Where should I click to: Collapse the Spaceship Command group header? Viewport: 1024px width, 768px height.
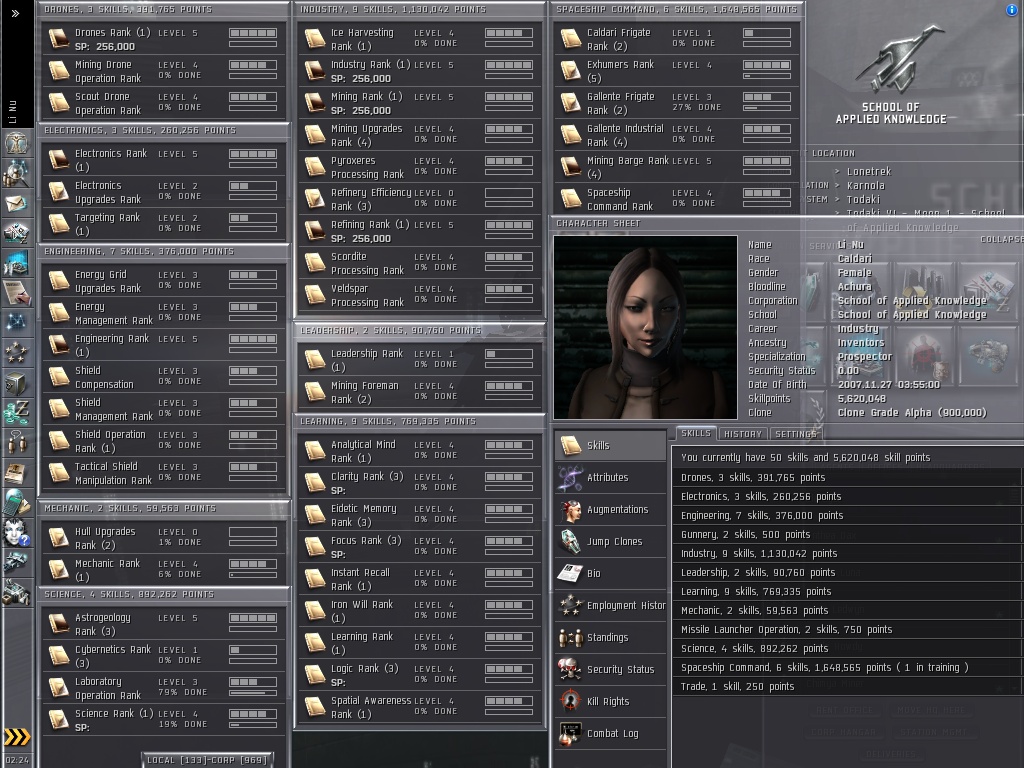[x=677, y=9]
